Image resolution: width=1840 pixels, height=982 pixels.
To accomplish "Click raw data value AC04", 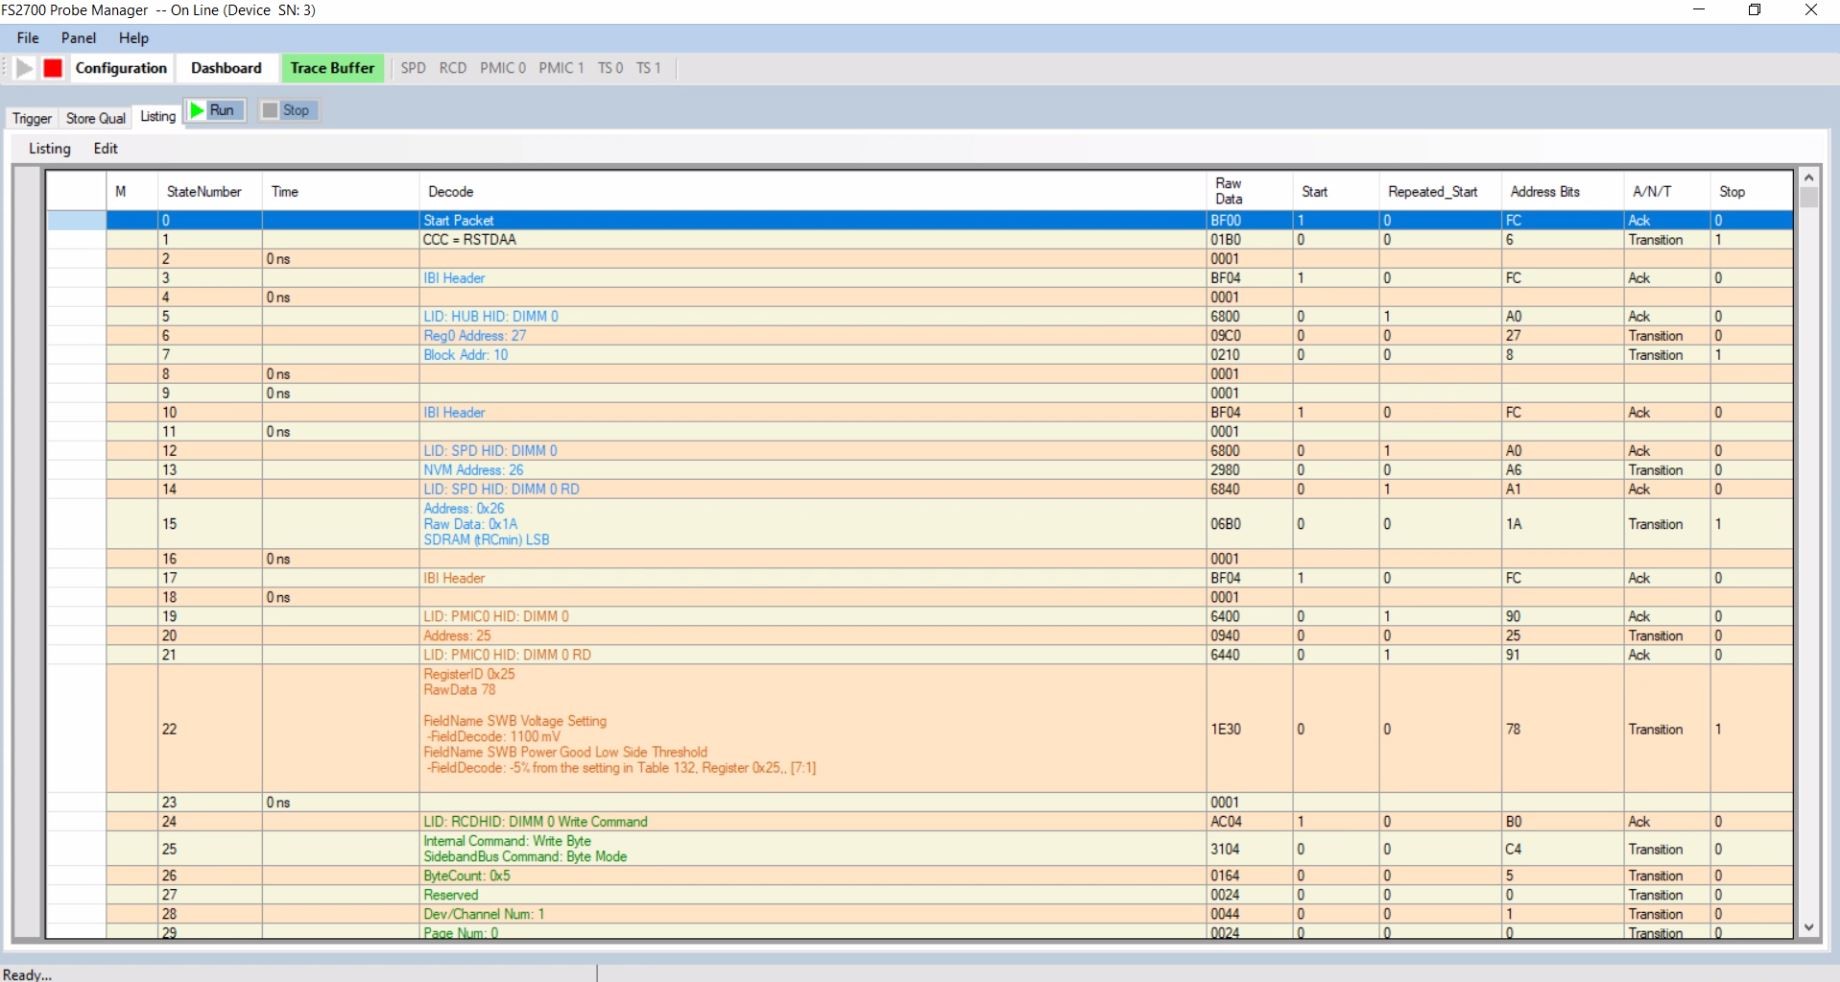I will click(x=1225, y=822).
